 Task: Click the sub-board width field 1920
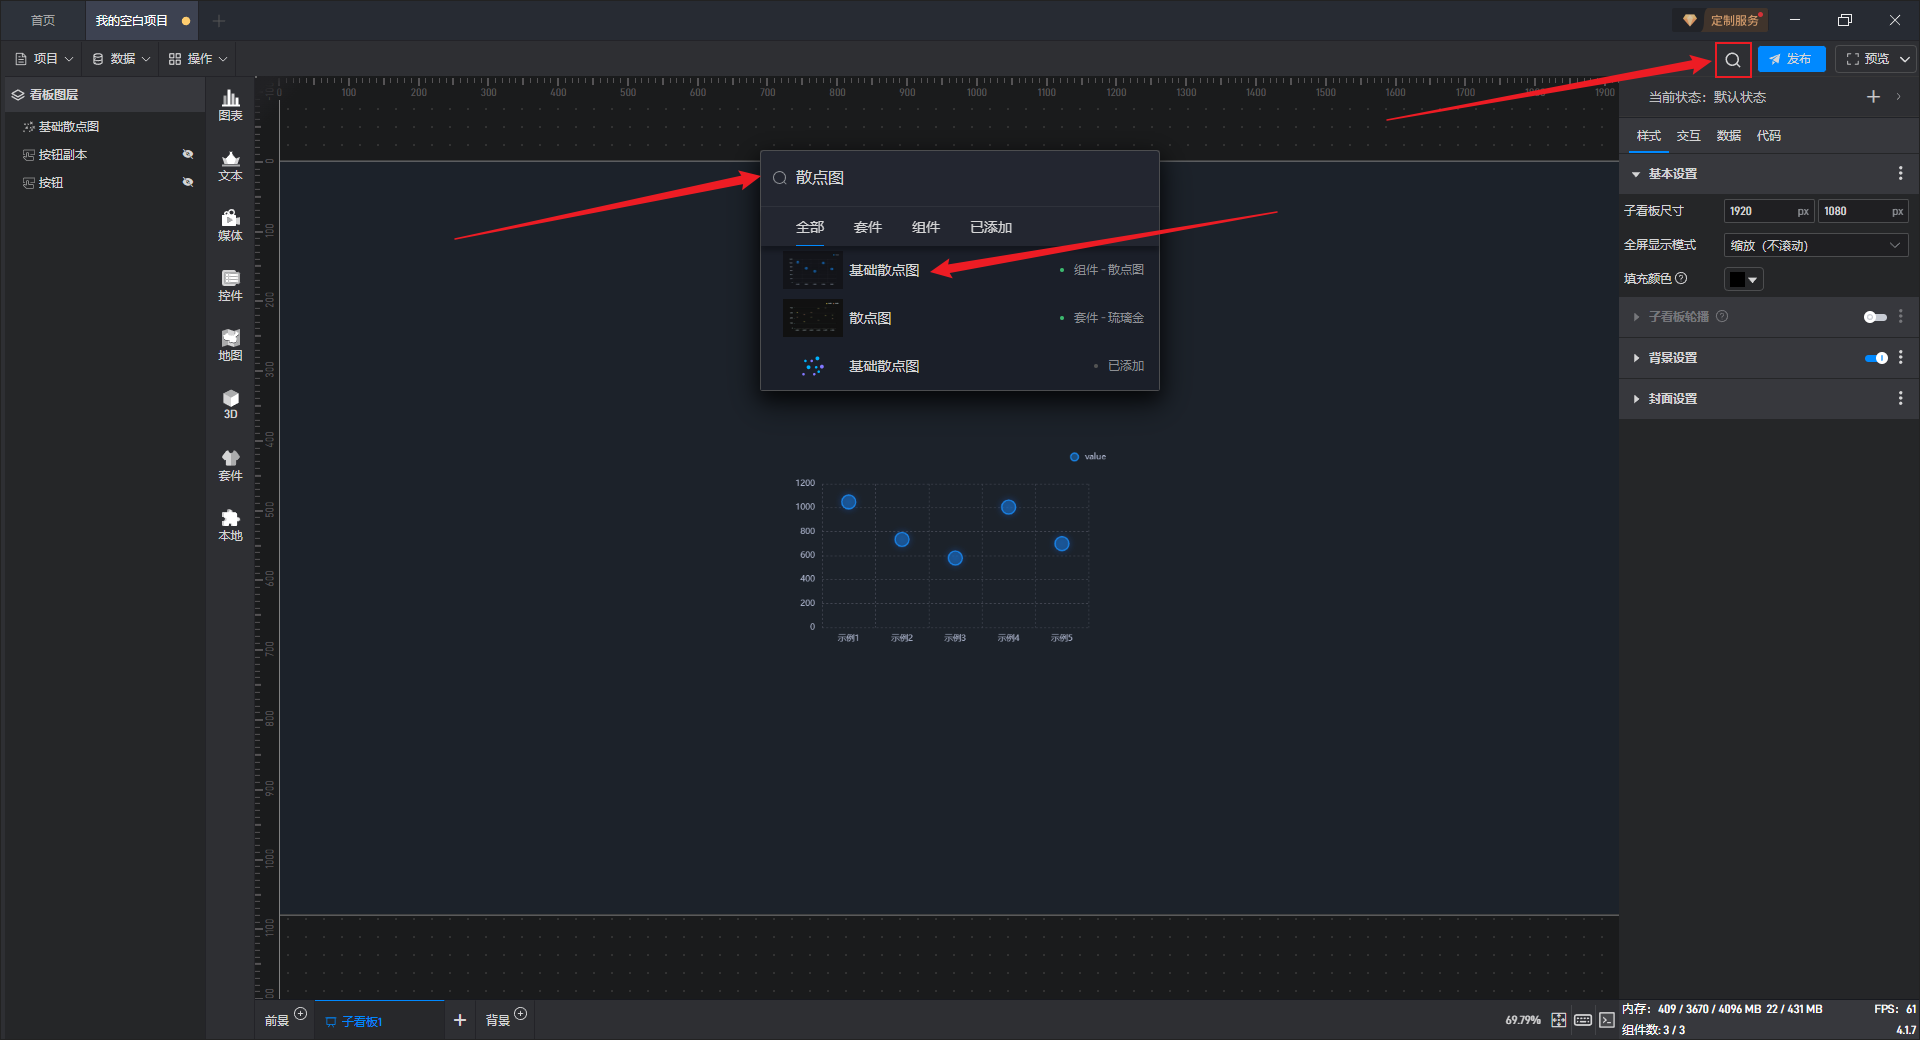tap(1768, 211)
